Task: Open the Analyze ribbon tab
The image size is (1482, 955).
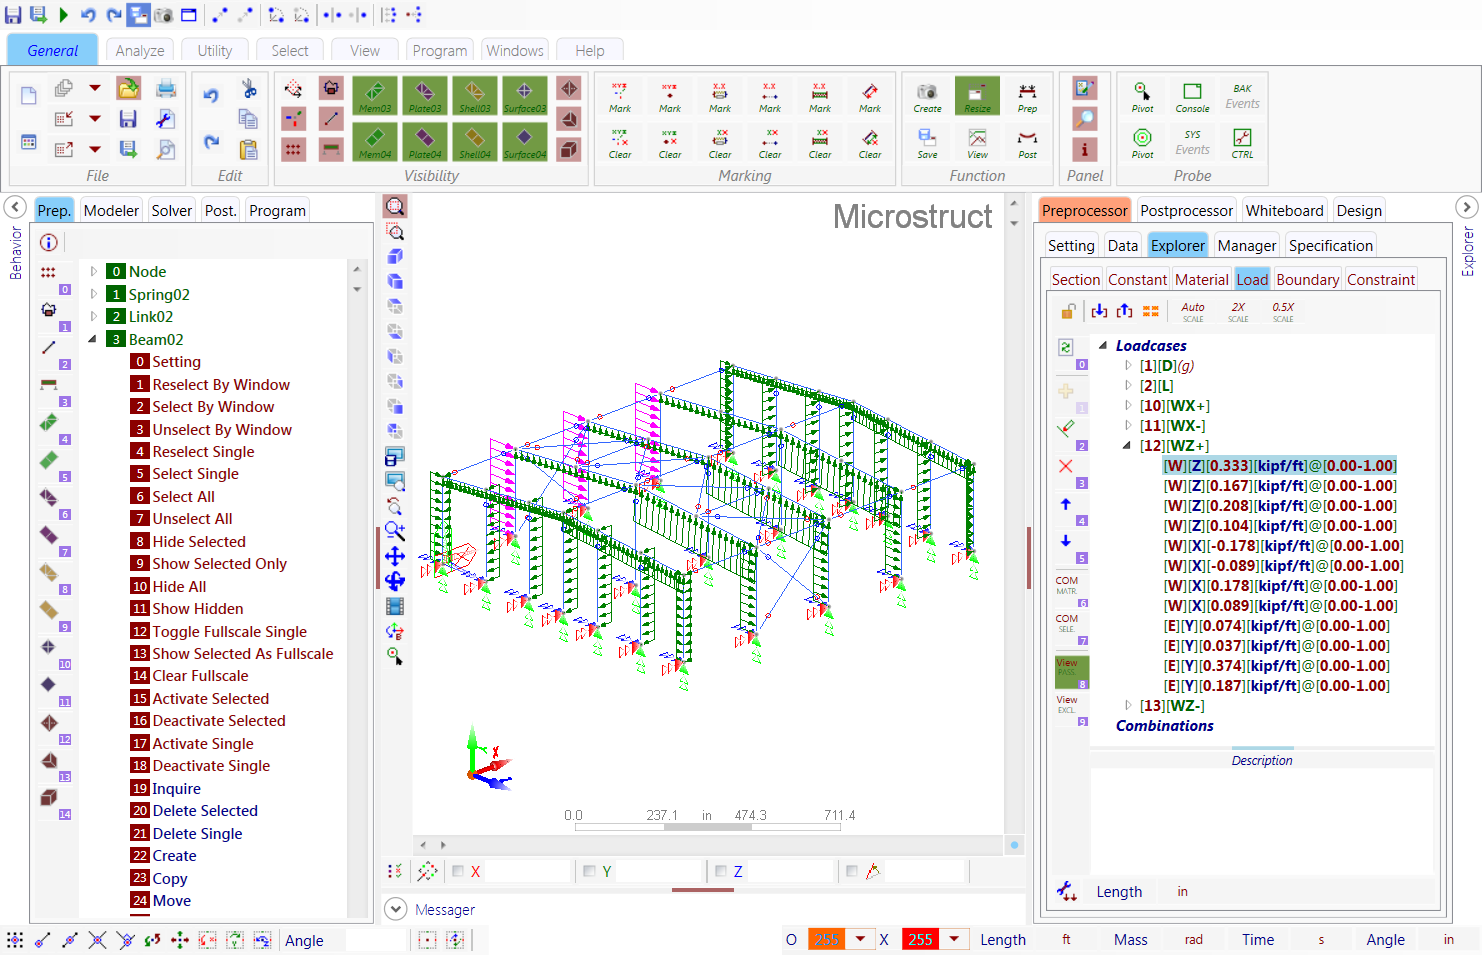Action: pyautogui.click(x=140, y=50)
